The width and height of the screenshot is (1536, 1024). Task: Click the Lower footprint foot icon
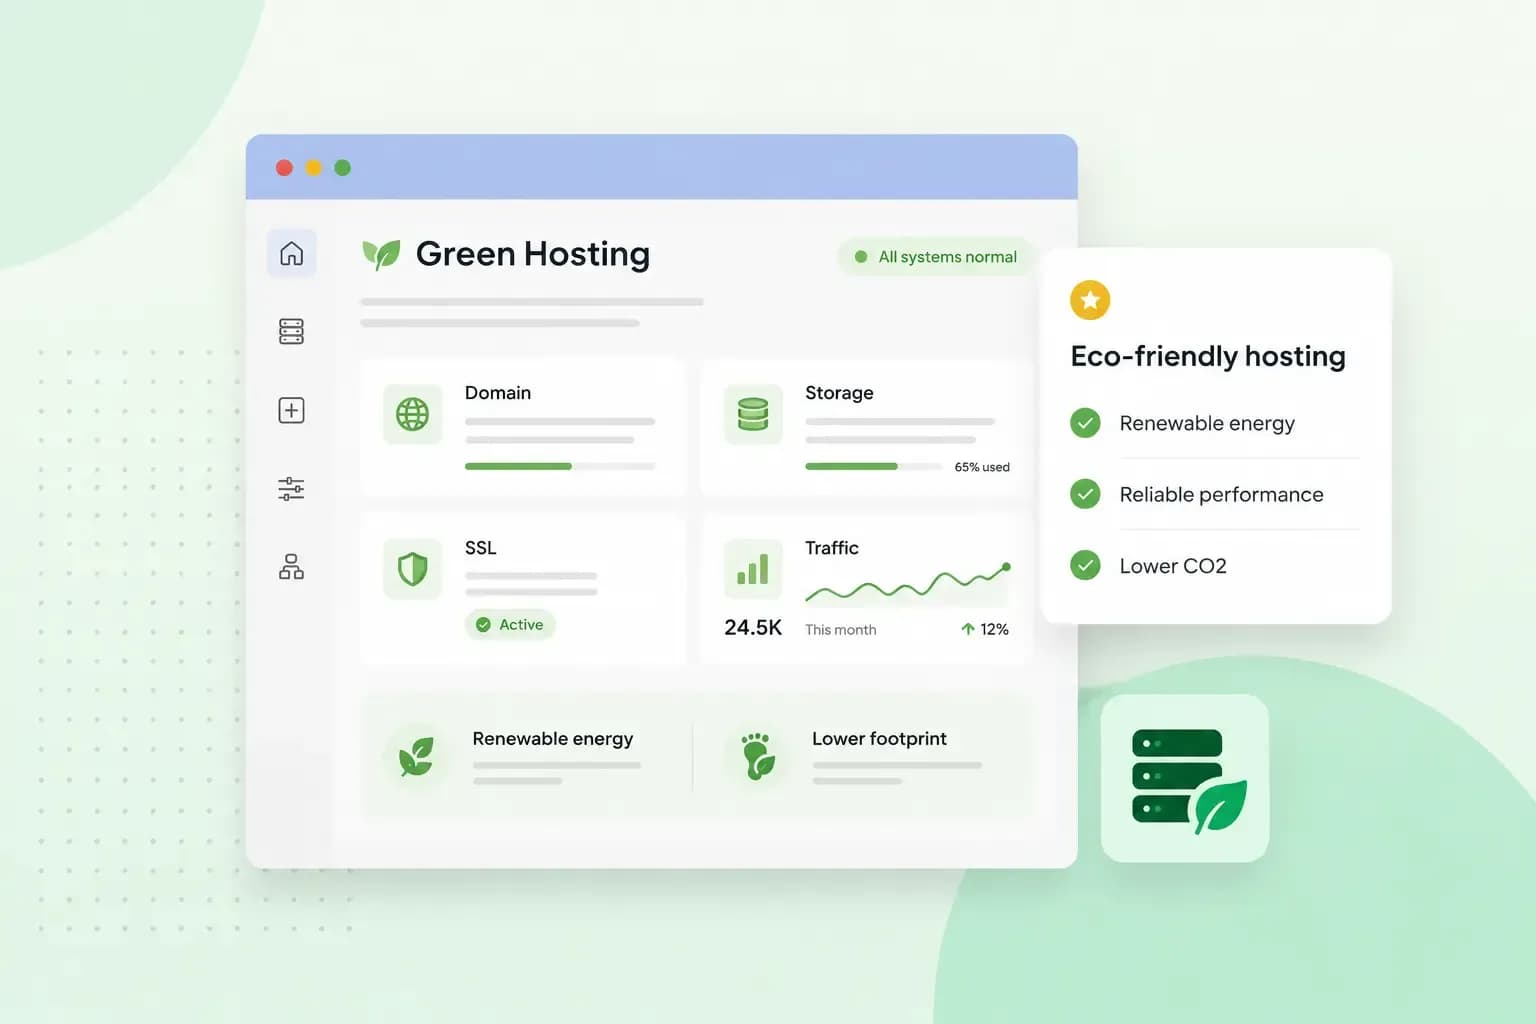758,756
